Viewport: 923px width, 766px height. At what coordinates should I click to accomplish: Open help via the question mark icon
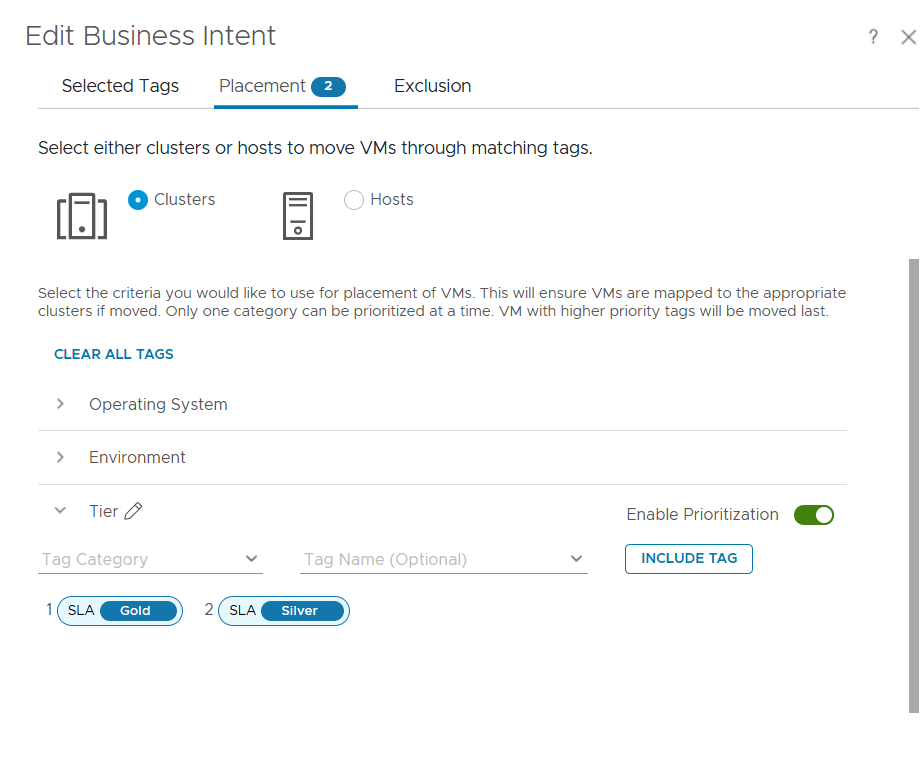coord(874,37)
